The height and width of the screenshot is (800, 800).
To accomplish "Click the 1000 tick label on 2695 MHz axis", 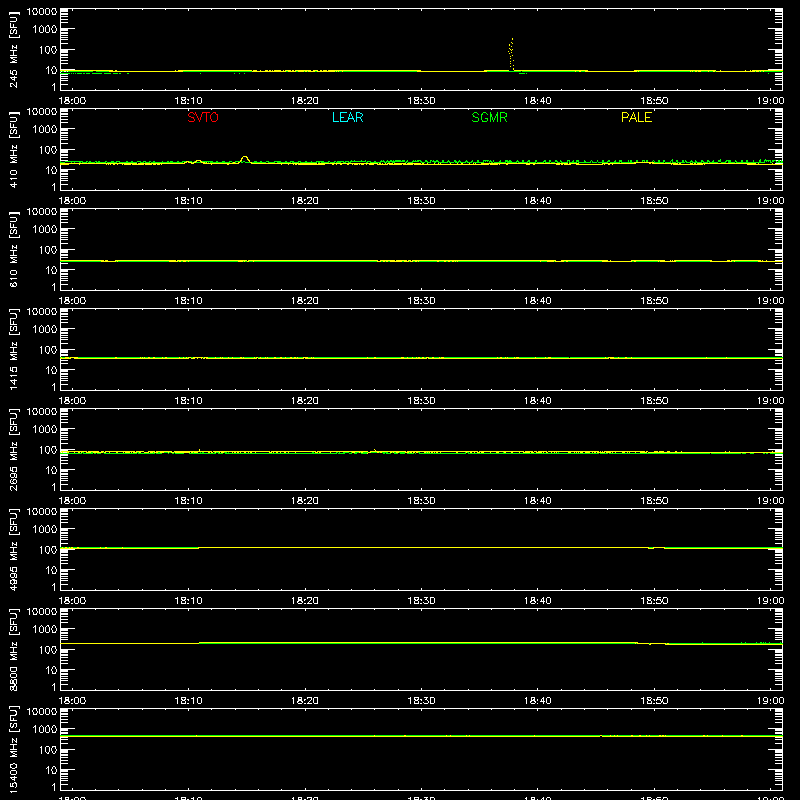I will click(x=45, y=430).
